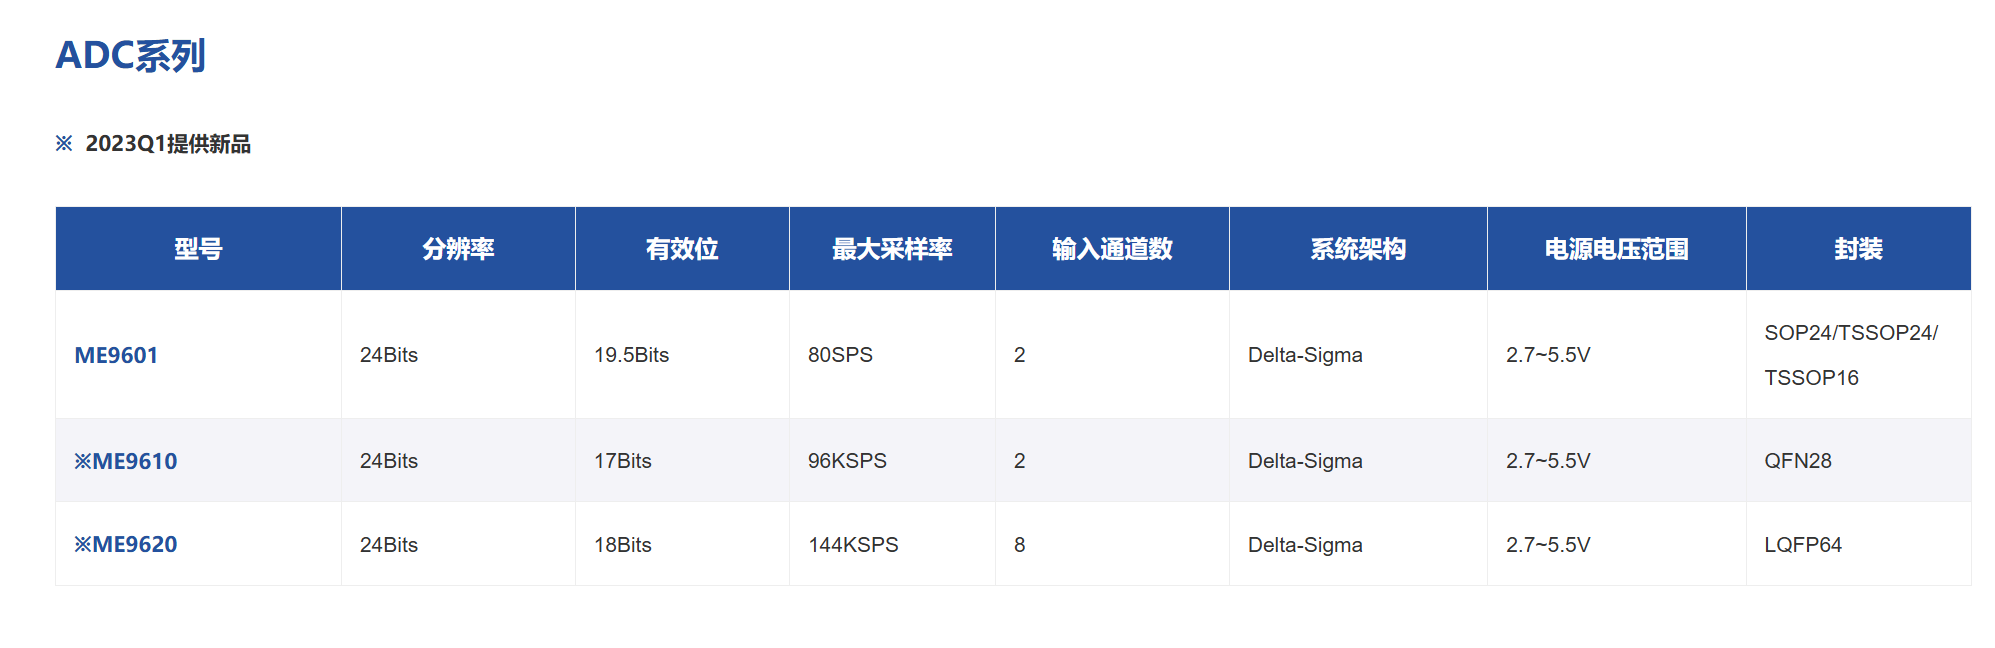
Task: Click the 系统架构 column header
Action: 1358,249
